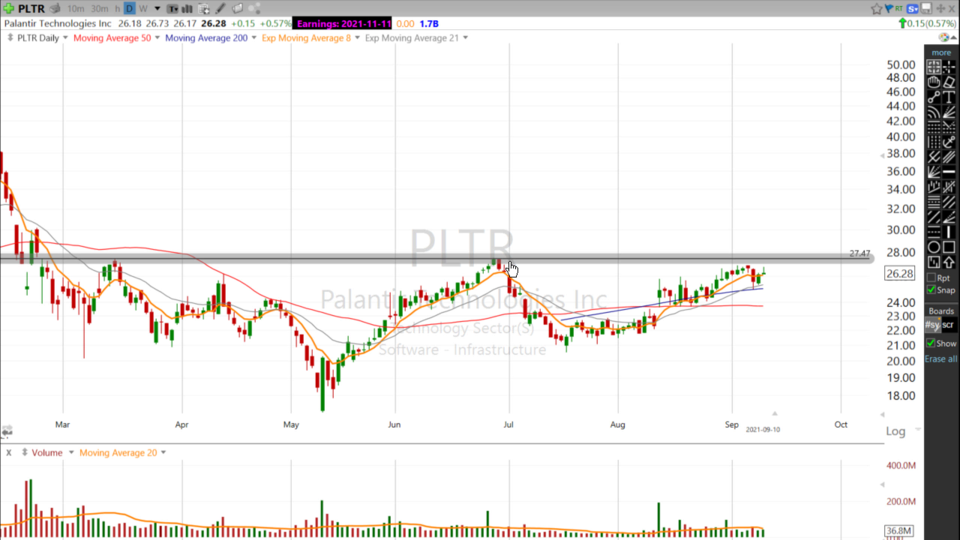The width and height of the screenshot is (960, 540).
Task: Select the circle shape tool
Action: click(x=934, y=247)
